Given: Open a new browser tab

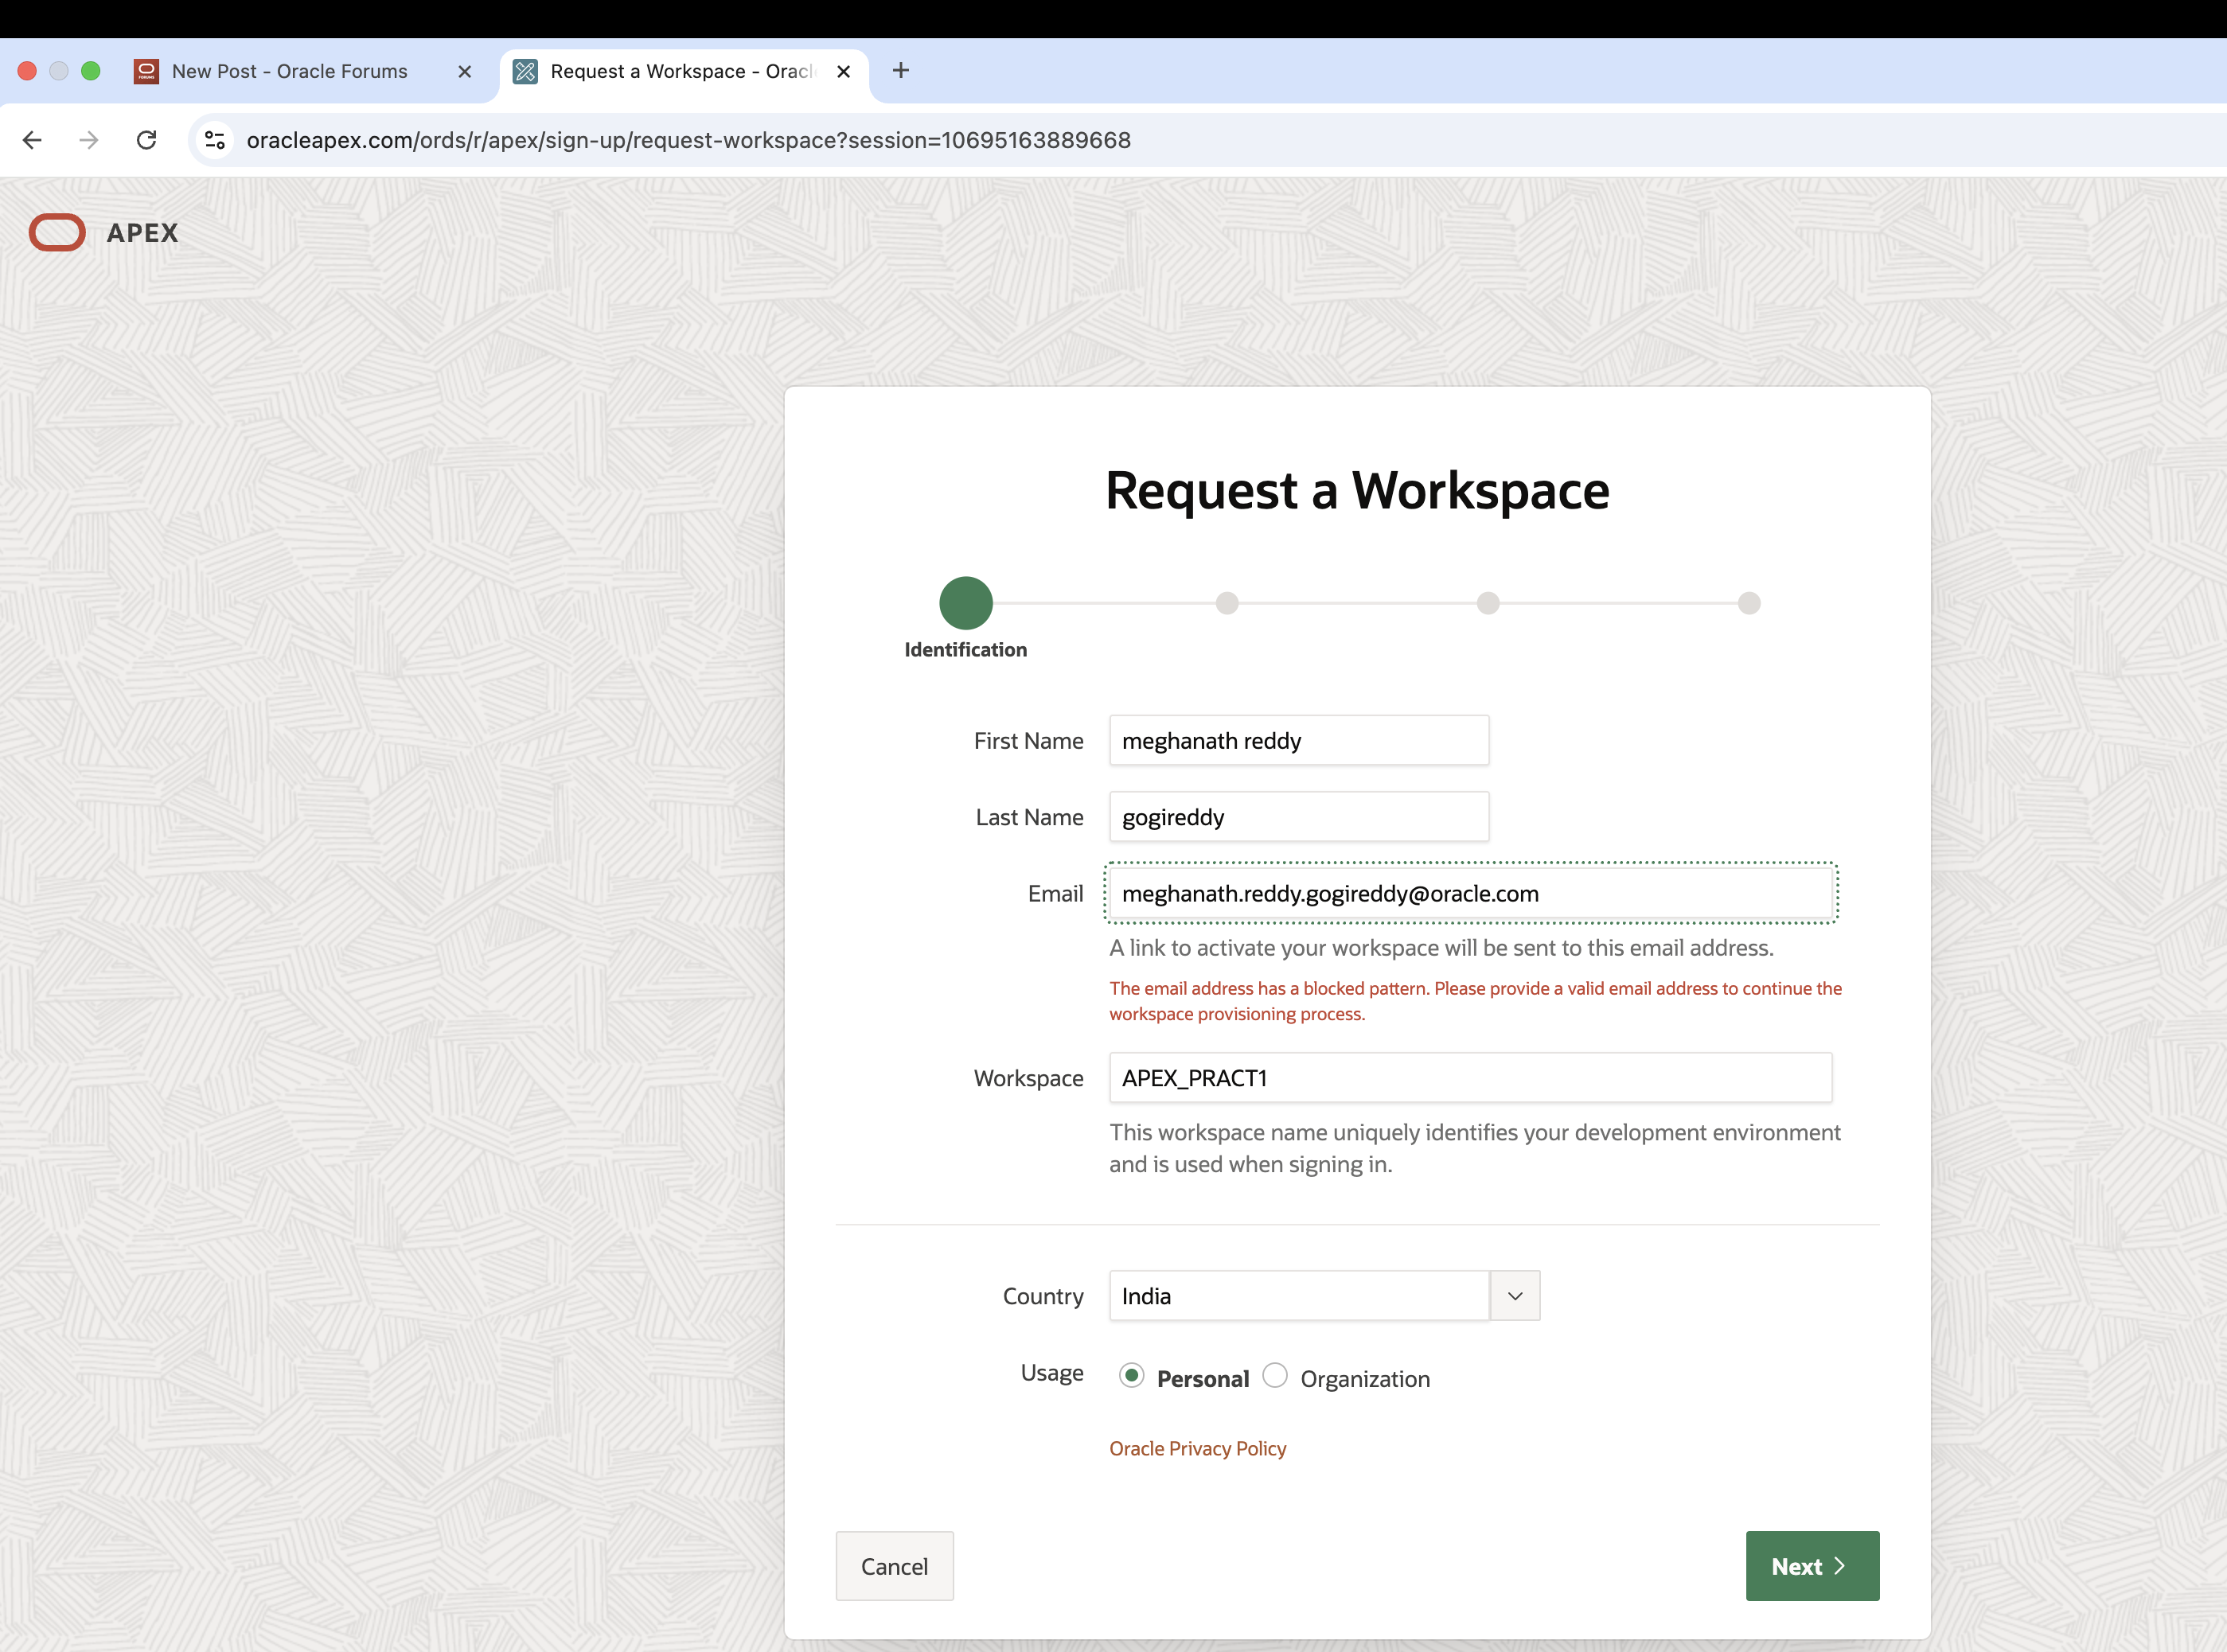Looking at the screenshot, I should (900, 70).
